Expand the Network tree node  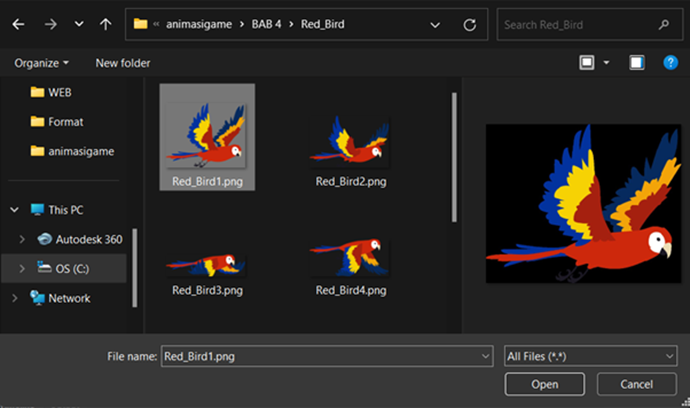click(x=15, y=298)
